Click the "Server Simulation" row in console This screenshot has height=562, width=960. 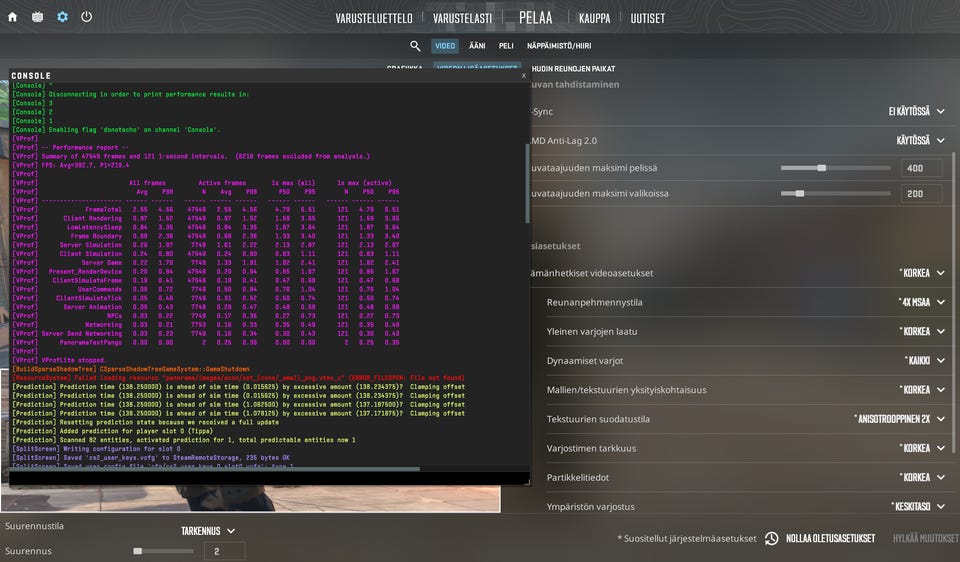click(x=206, y=245)
